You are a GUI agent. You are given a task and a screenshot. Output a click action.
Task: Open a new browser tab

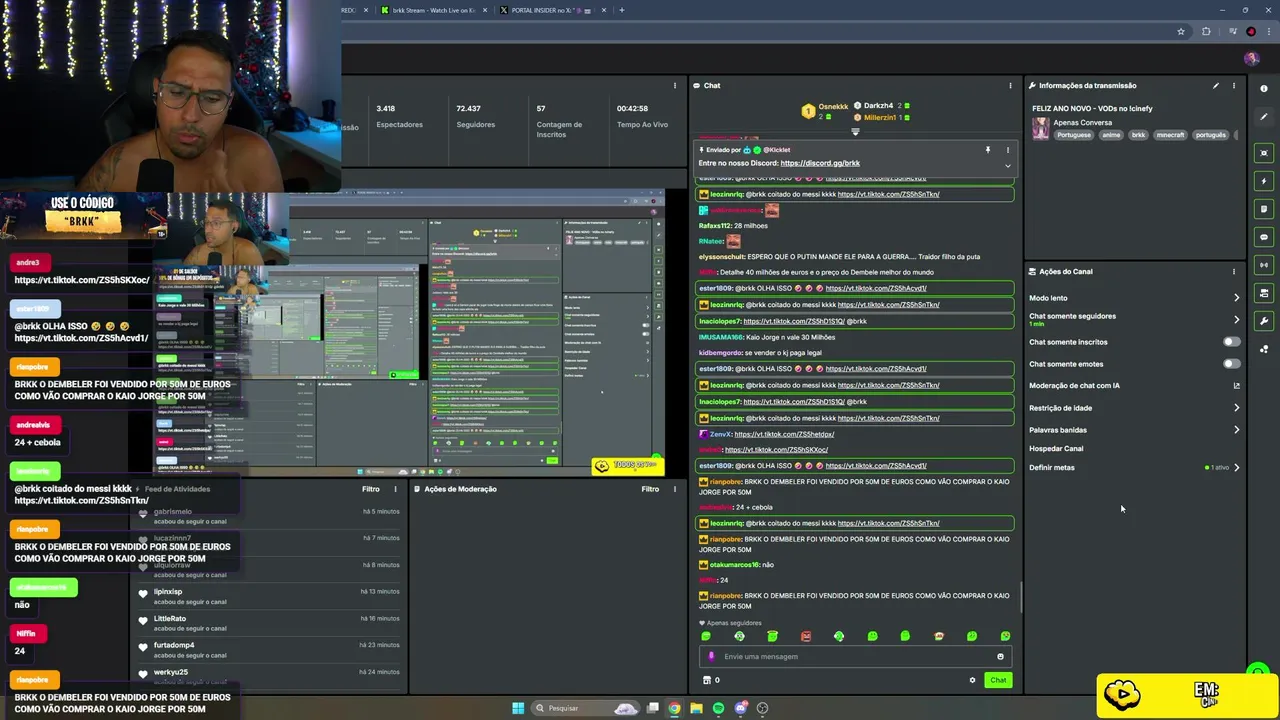click(x=621, y=10)
